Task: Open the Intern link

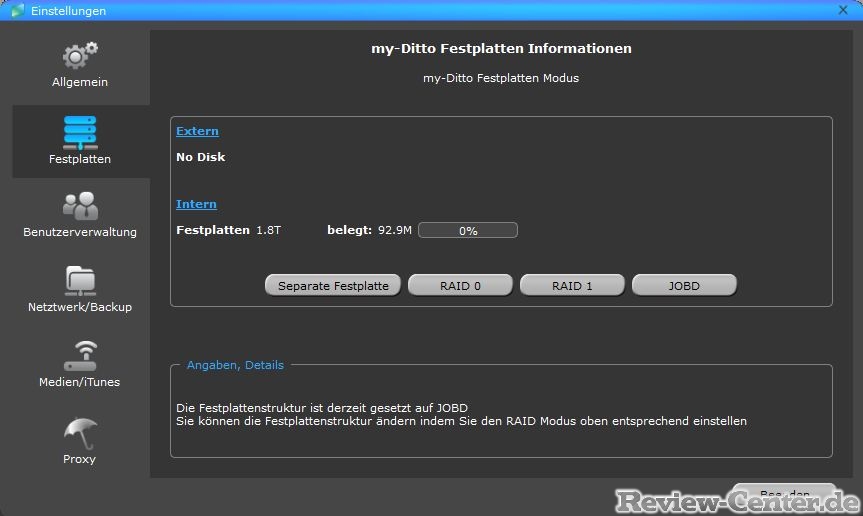Action: 196,204
